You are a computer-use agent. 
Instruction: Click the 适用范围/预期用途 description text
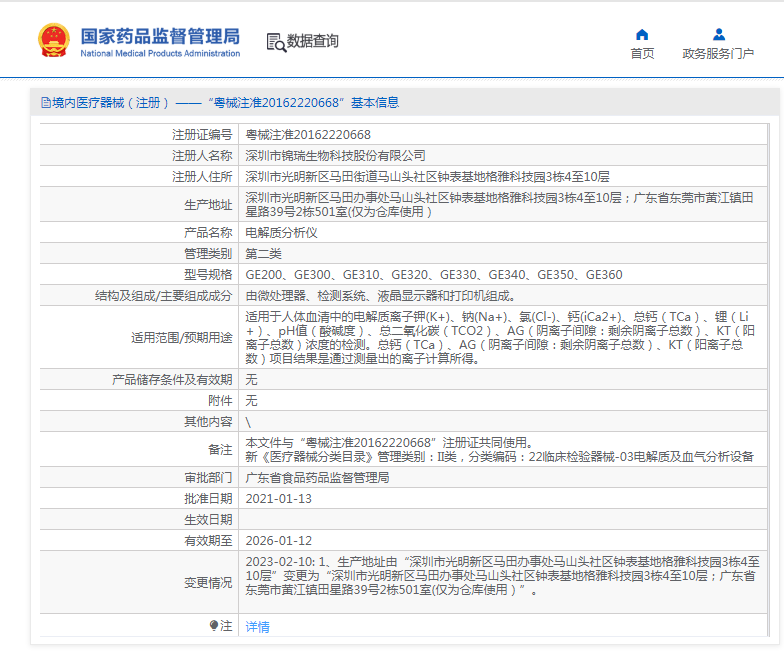pyautogui.click(x=500, y=338)
